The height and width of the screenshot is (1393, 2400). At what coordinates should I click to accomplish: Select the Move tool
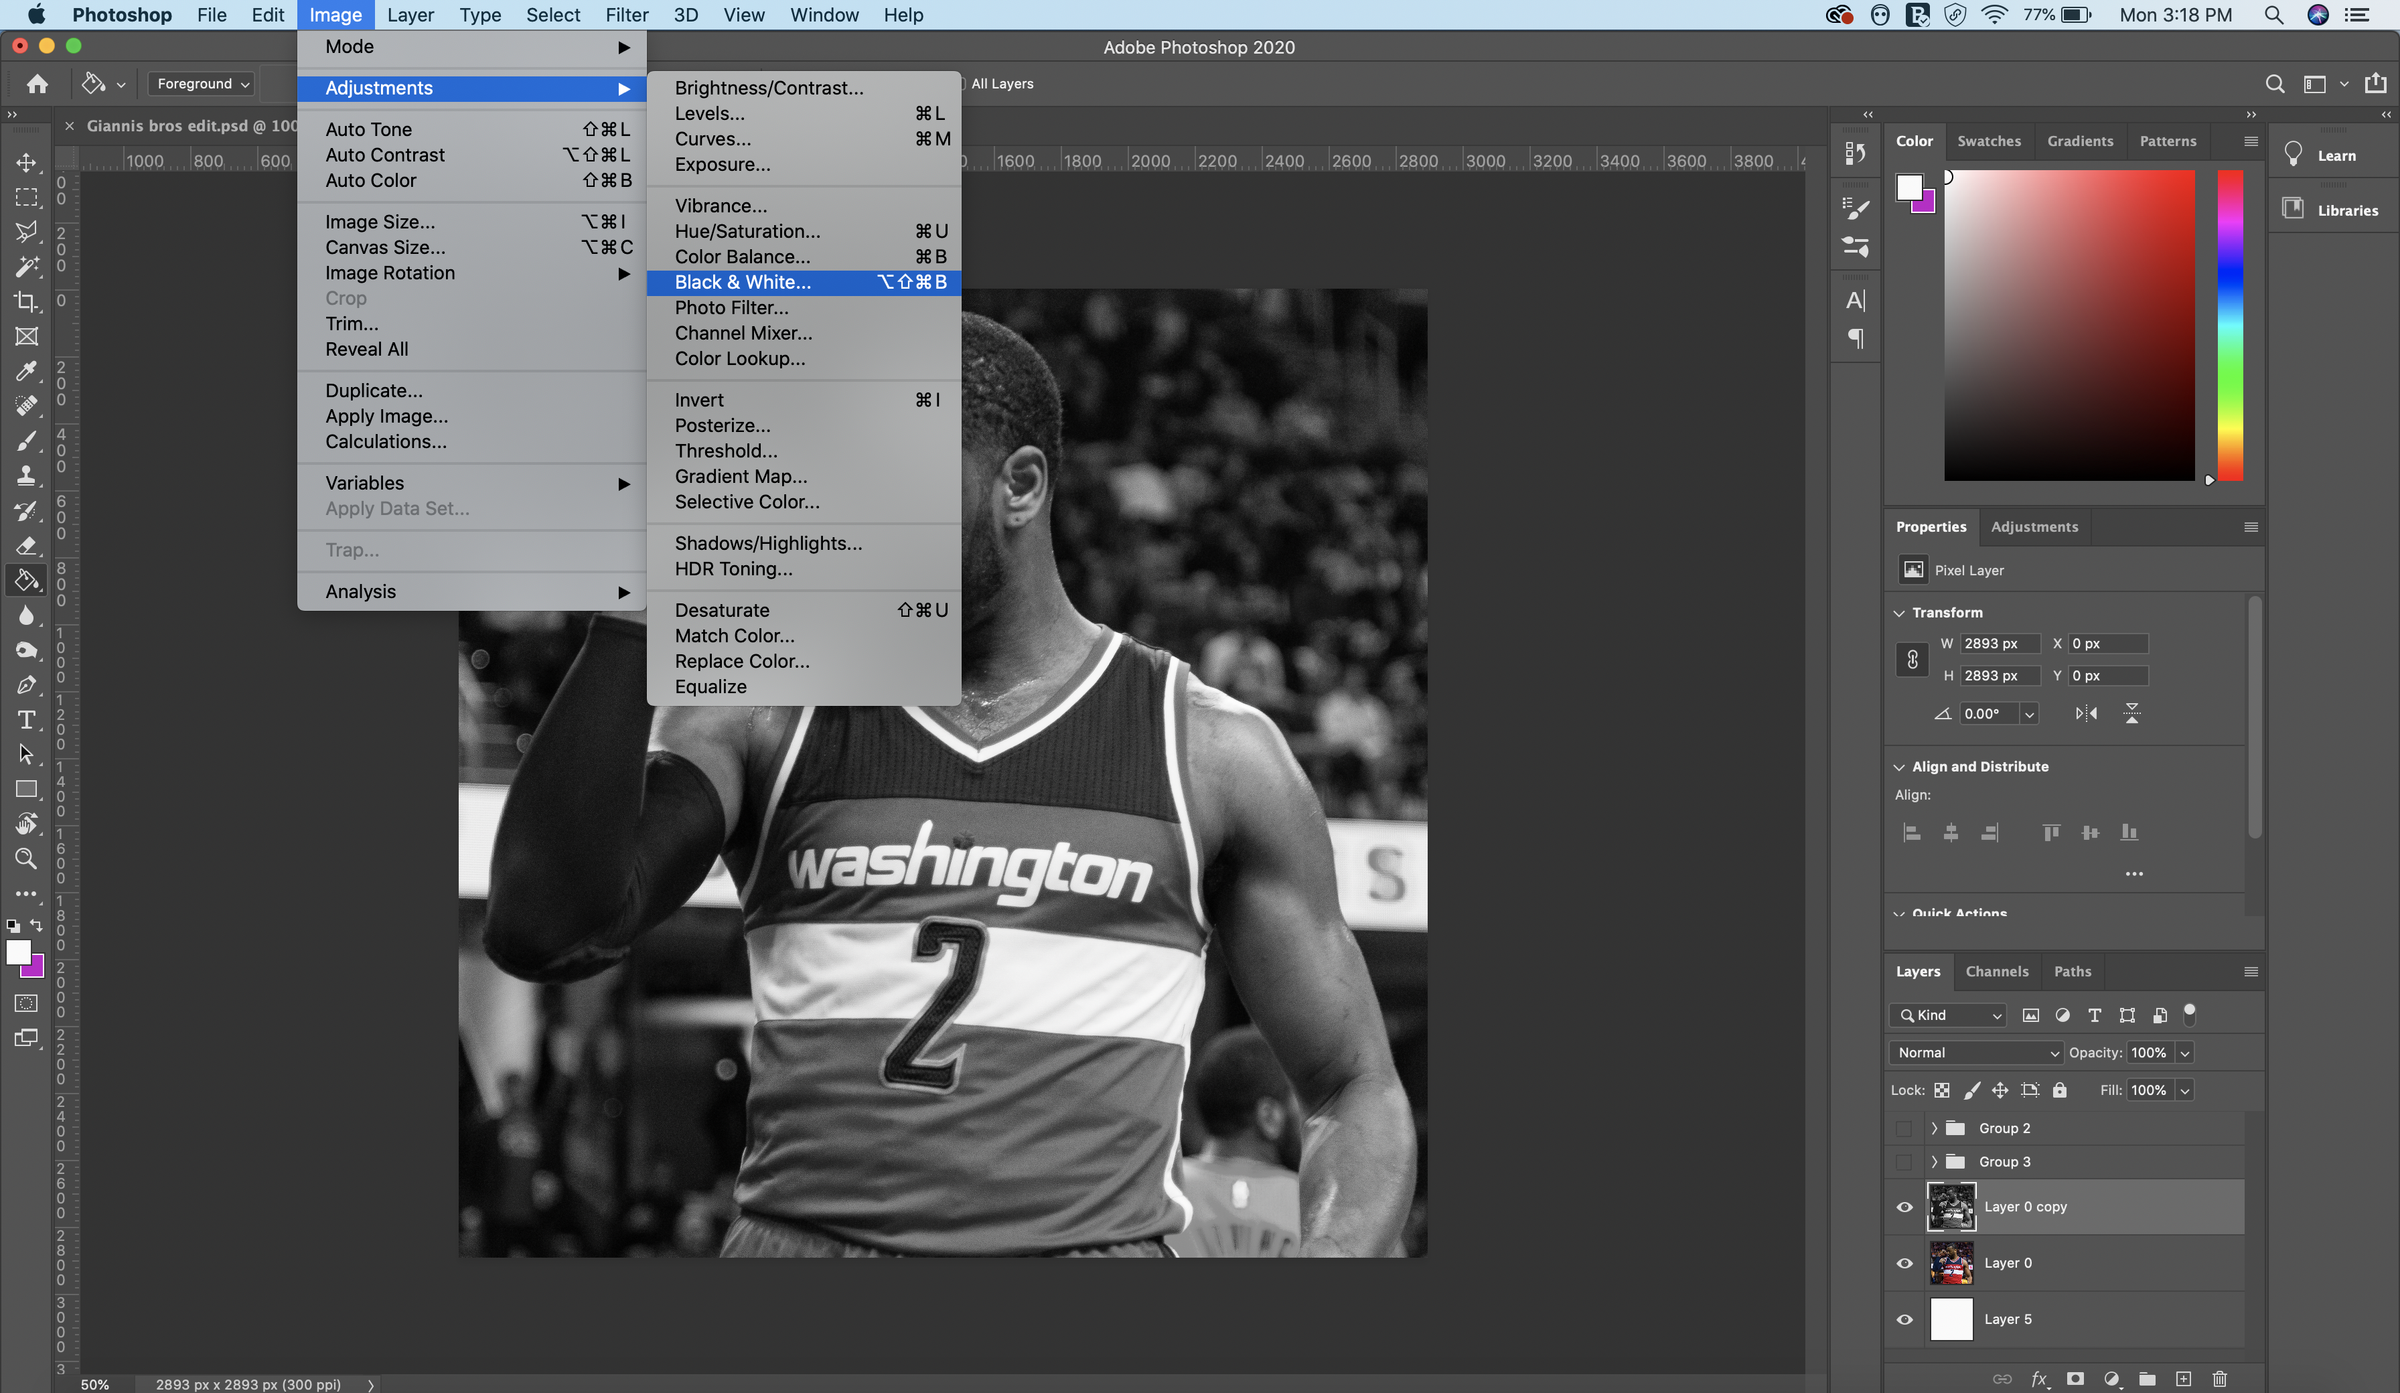click(x=26, y=162)
